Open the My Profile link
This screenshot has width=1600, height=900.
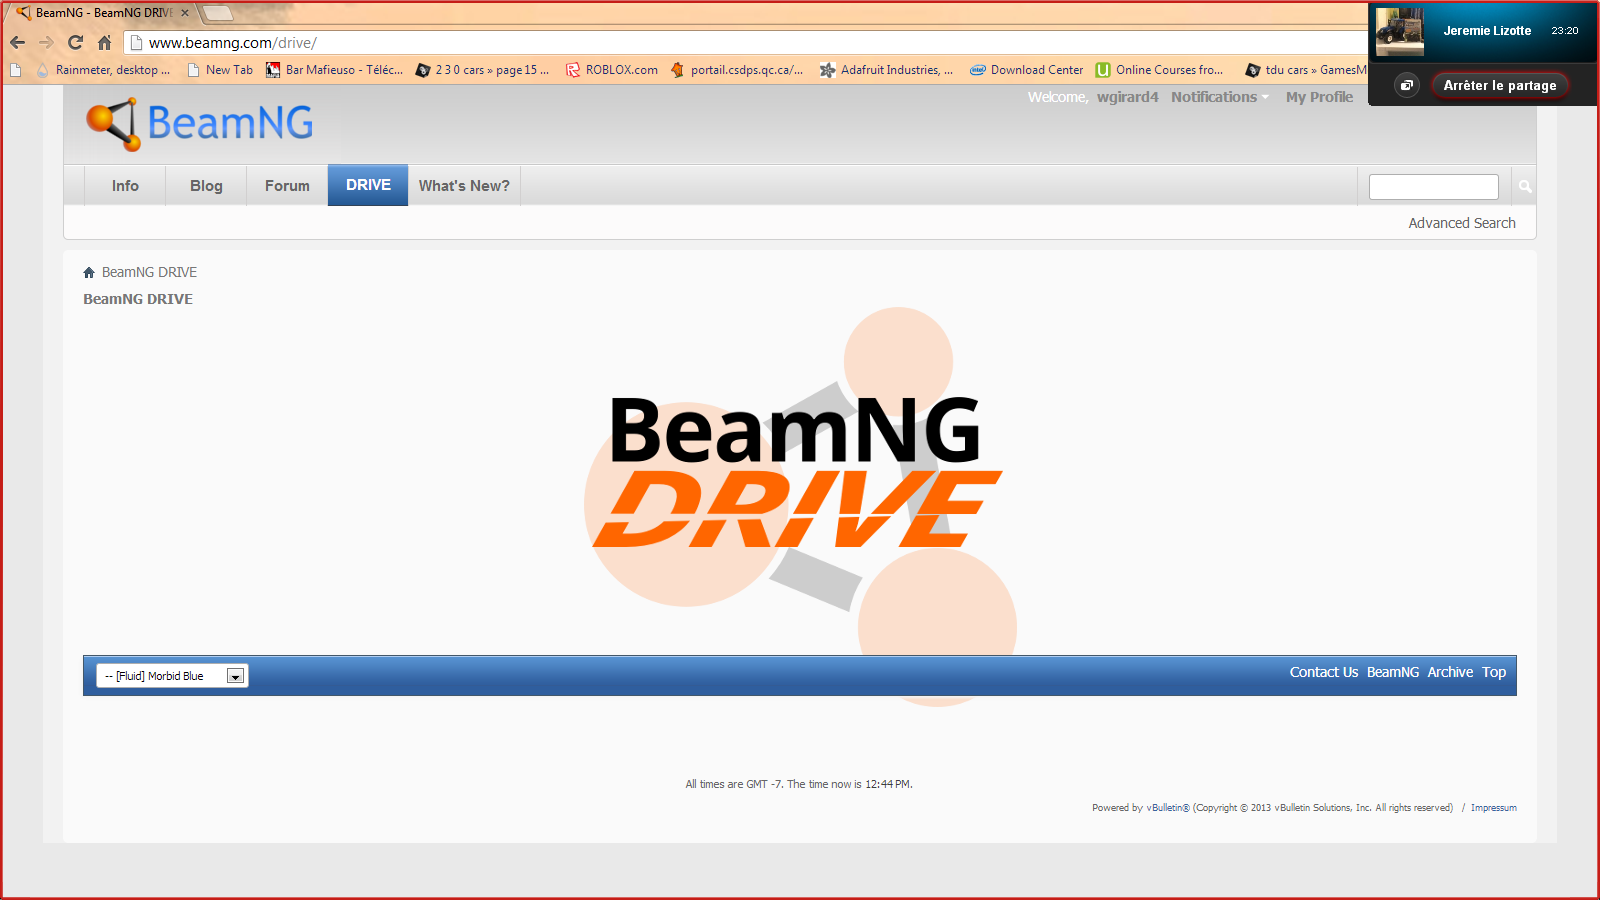pyautogui.click(x=1319, y=97)
